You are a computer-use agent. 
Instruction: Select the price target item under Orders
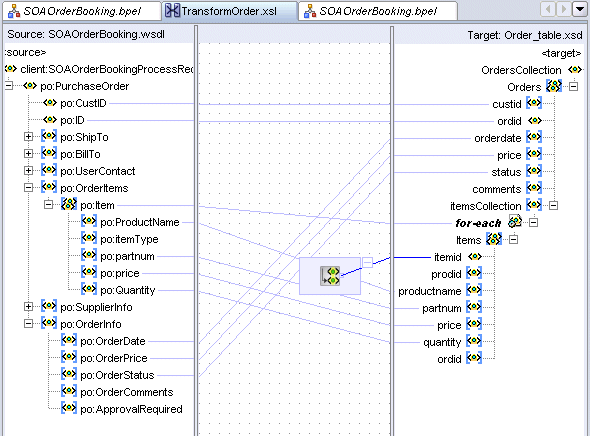click(509, 155)
